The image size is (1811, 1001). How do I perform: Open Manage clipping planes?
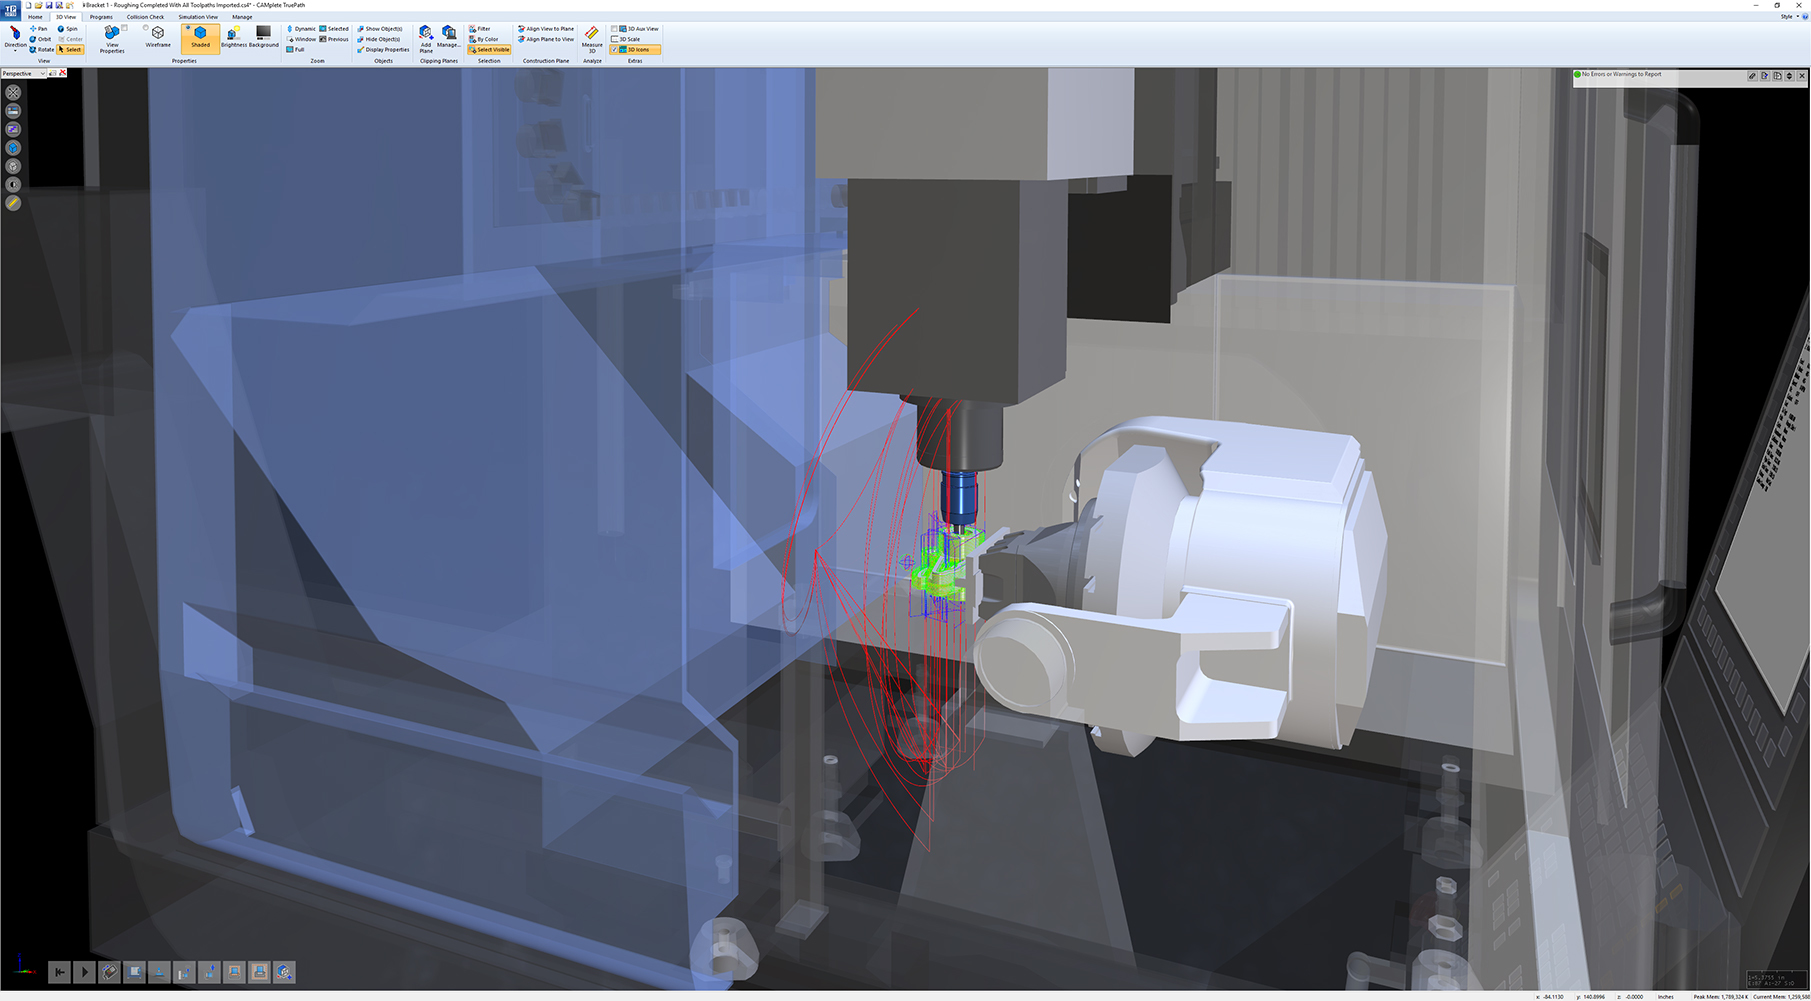coord(449,38)
